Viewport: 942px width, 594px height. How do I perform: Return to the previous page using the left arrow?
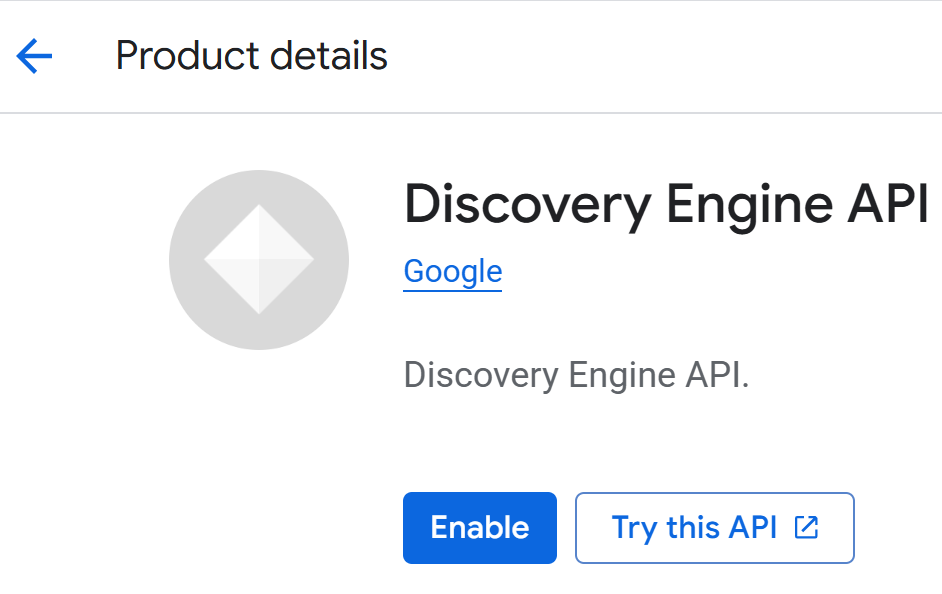pyautogui.click(x=34, y=57)
